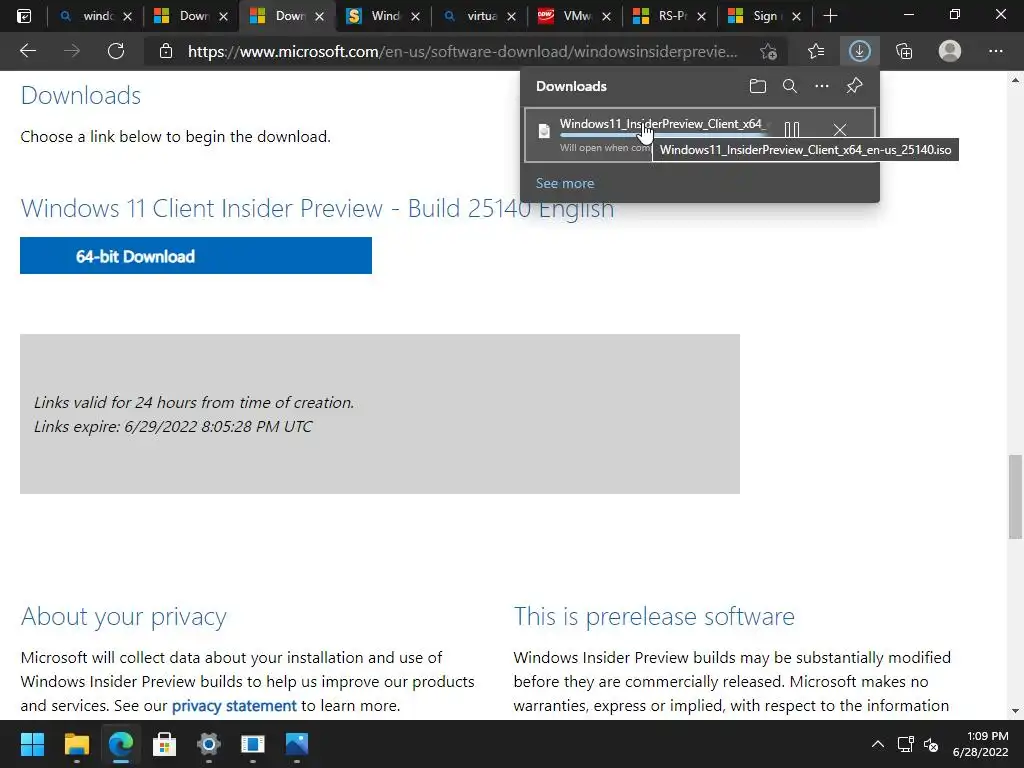The height and width of the screenshot is (768, 1024).
Task: Open network status in system tray
Action: (x=905, y=744)
